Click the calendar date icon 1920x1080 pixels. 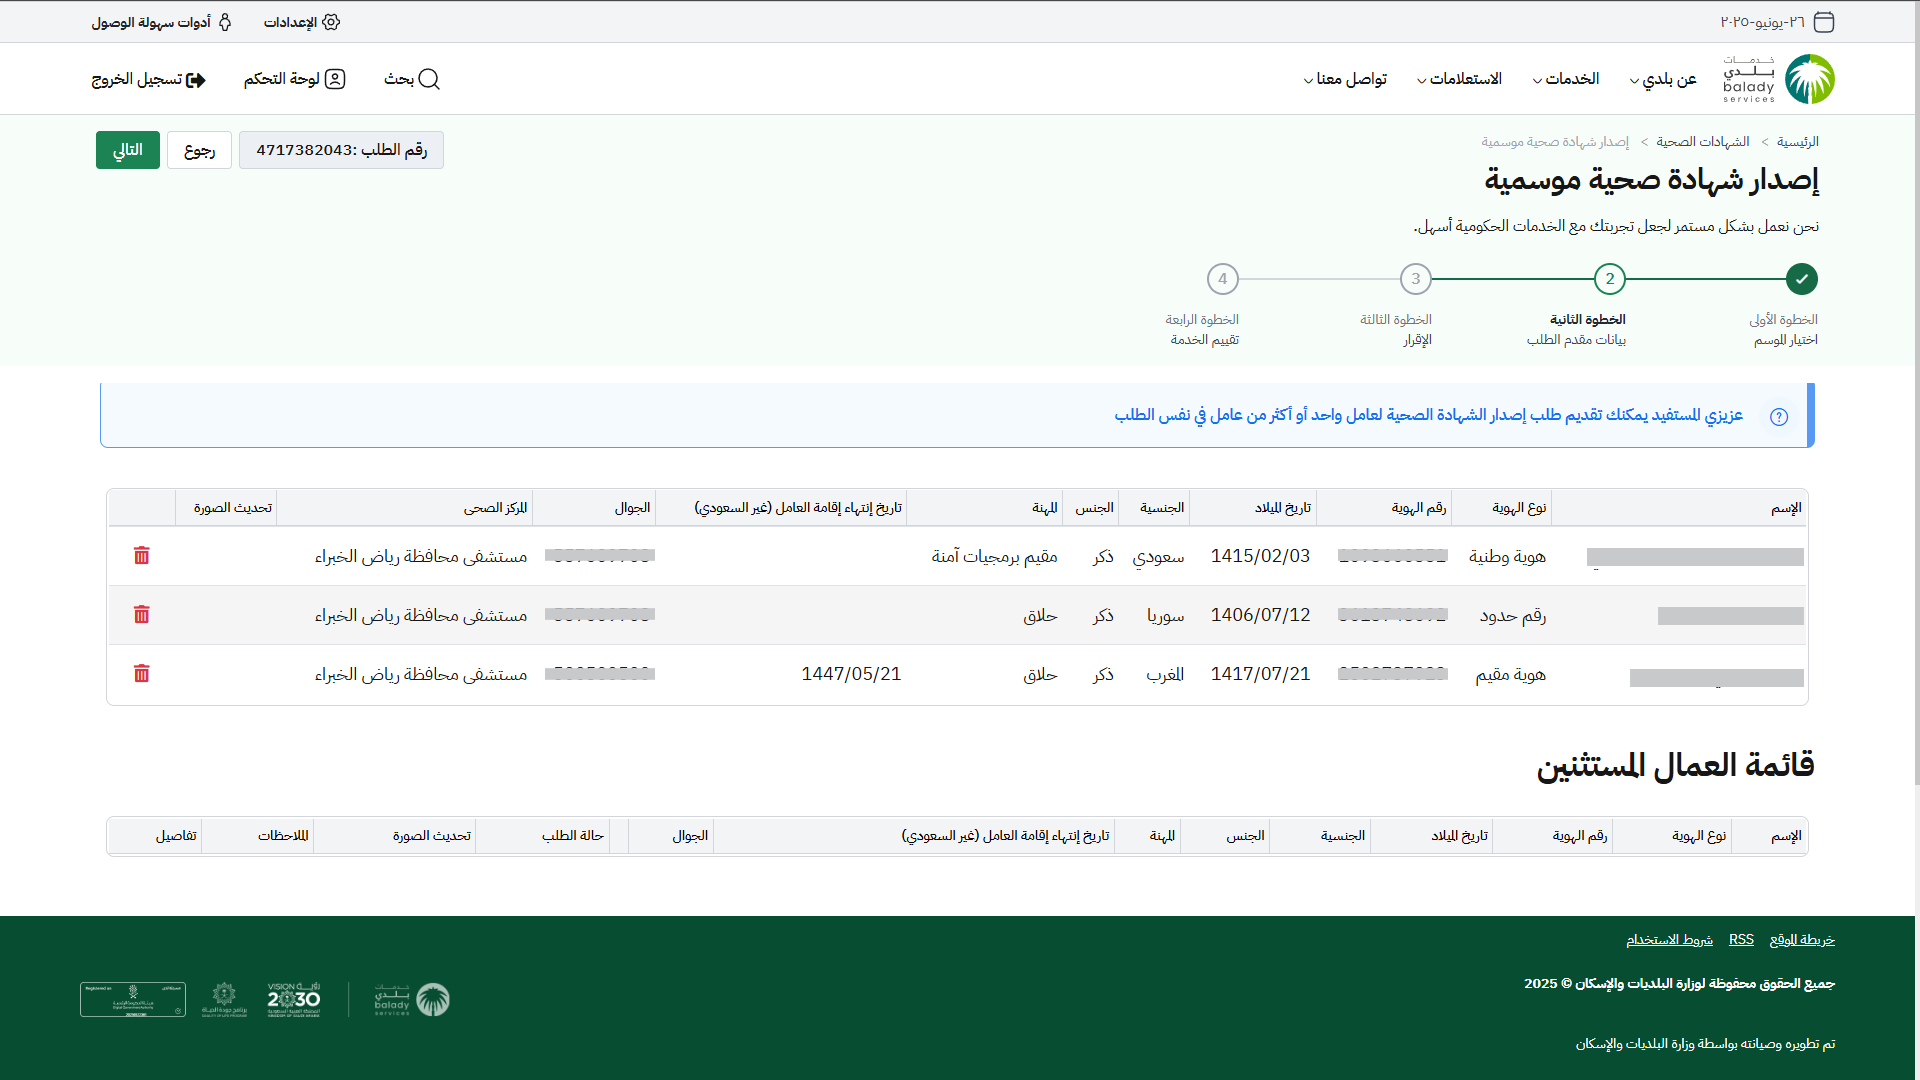coord(1824,22)
